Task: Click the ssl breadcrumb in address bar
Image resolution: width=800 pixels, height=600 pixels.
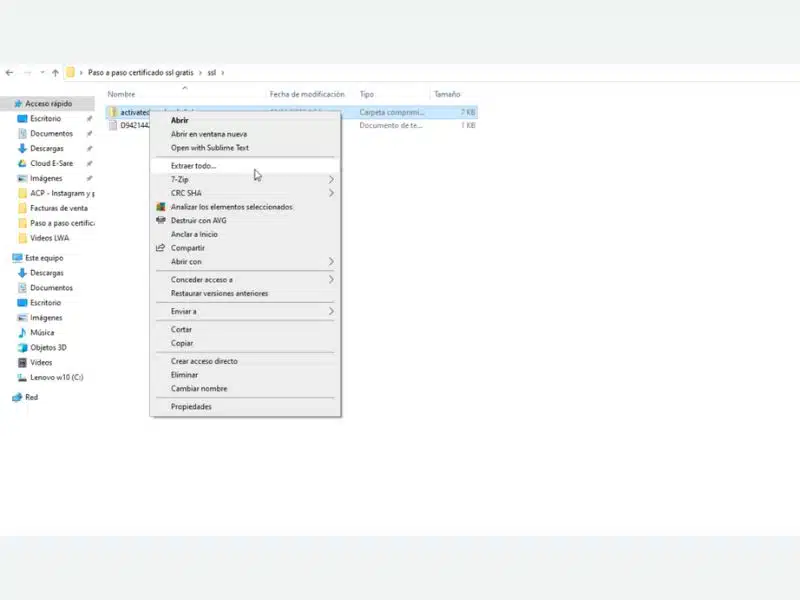Action: [x=211, y=72]
